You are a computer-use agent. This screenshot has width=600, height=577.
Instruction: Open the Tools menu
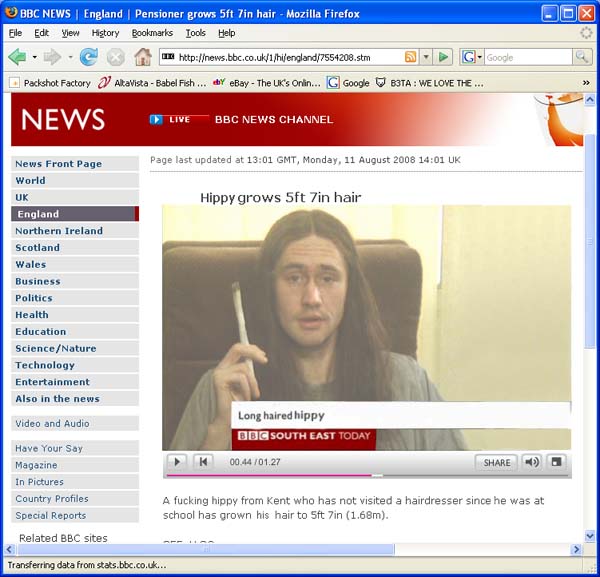[x=196, y=33]
